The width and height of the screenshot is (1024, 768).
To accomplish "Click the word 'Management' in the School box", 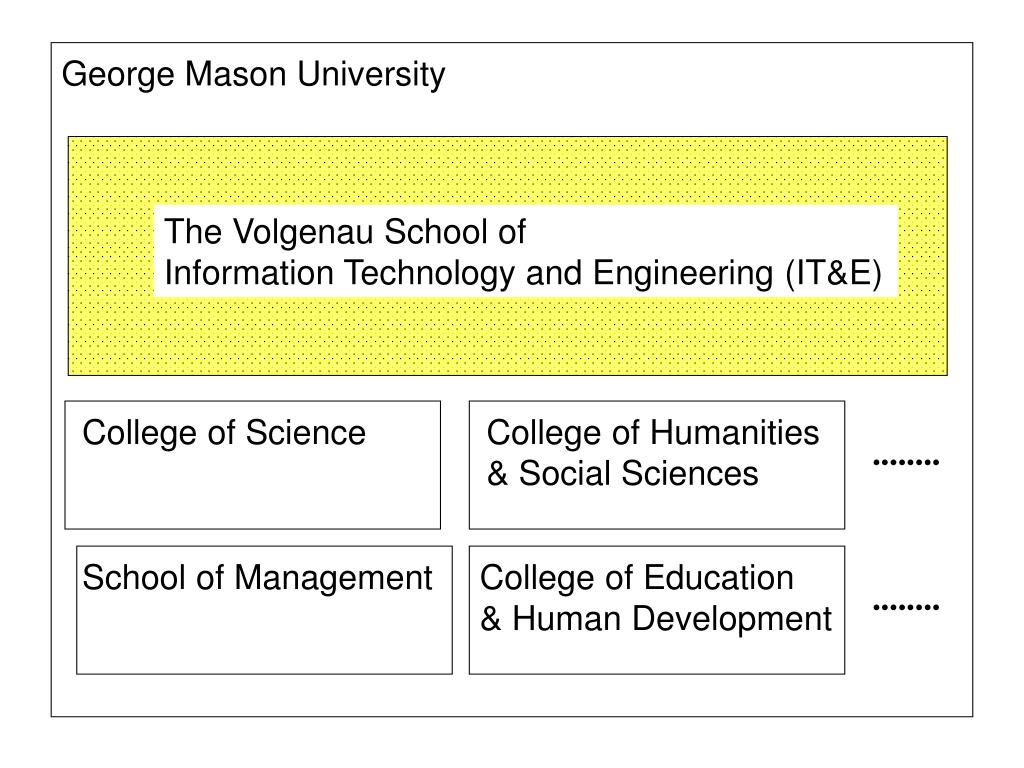I will click(x=333, y=579).
